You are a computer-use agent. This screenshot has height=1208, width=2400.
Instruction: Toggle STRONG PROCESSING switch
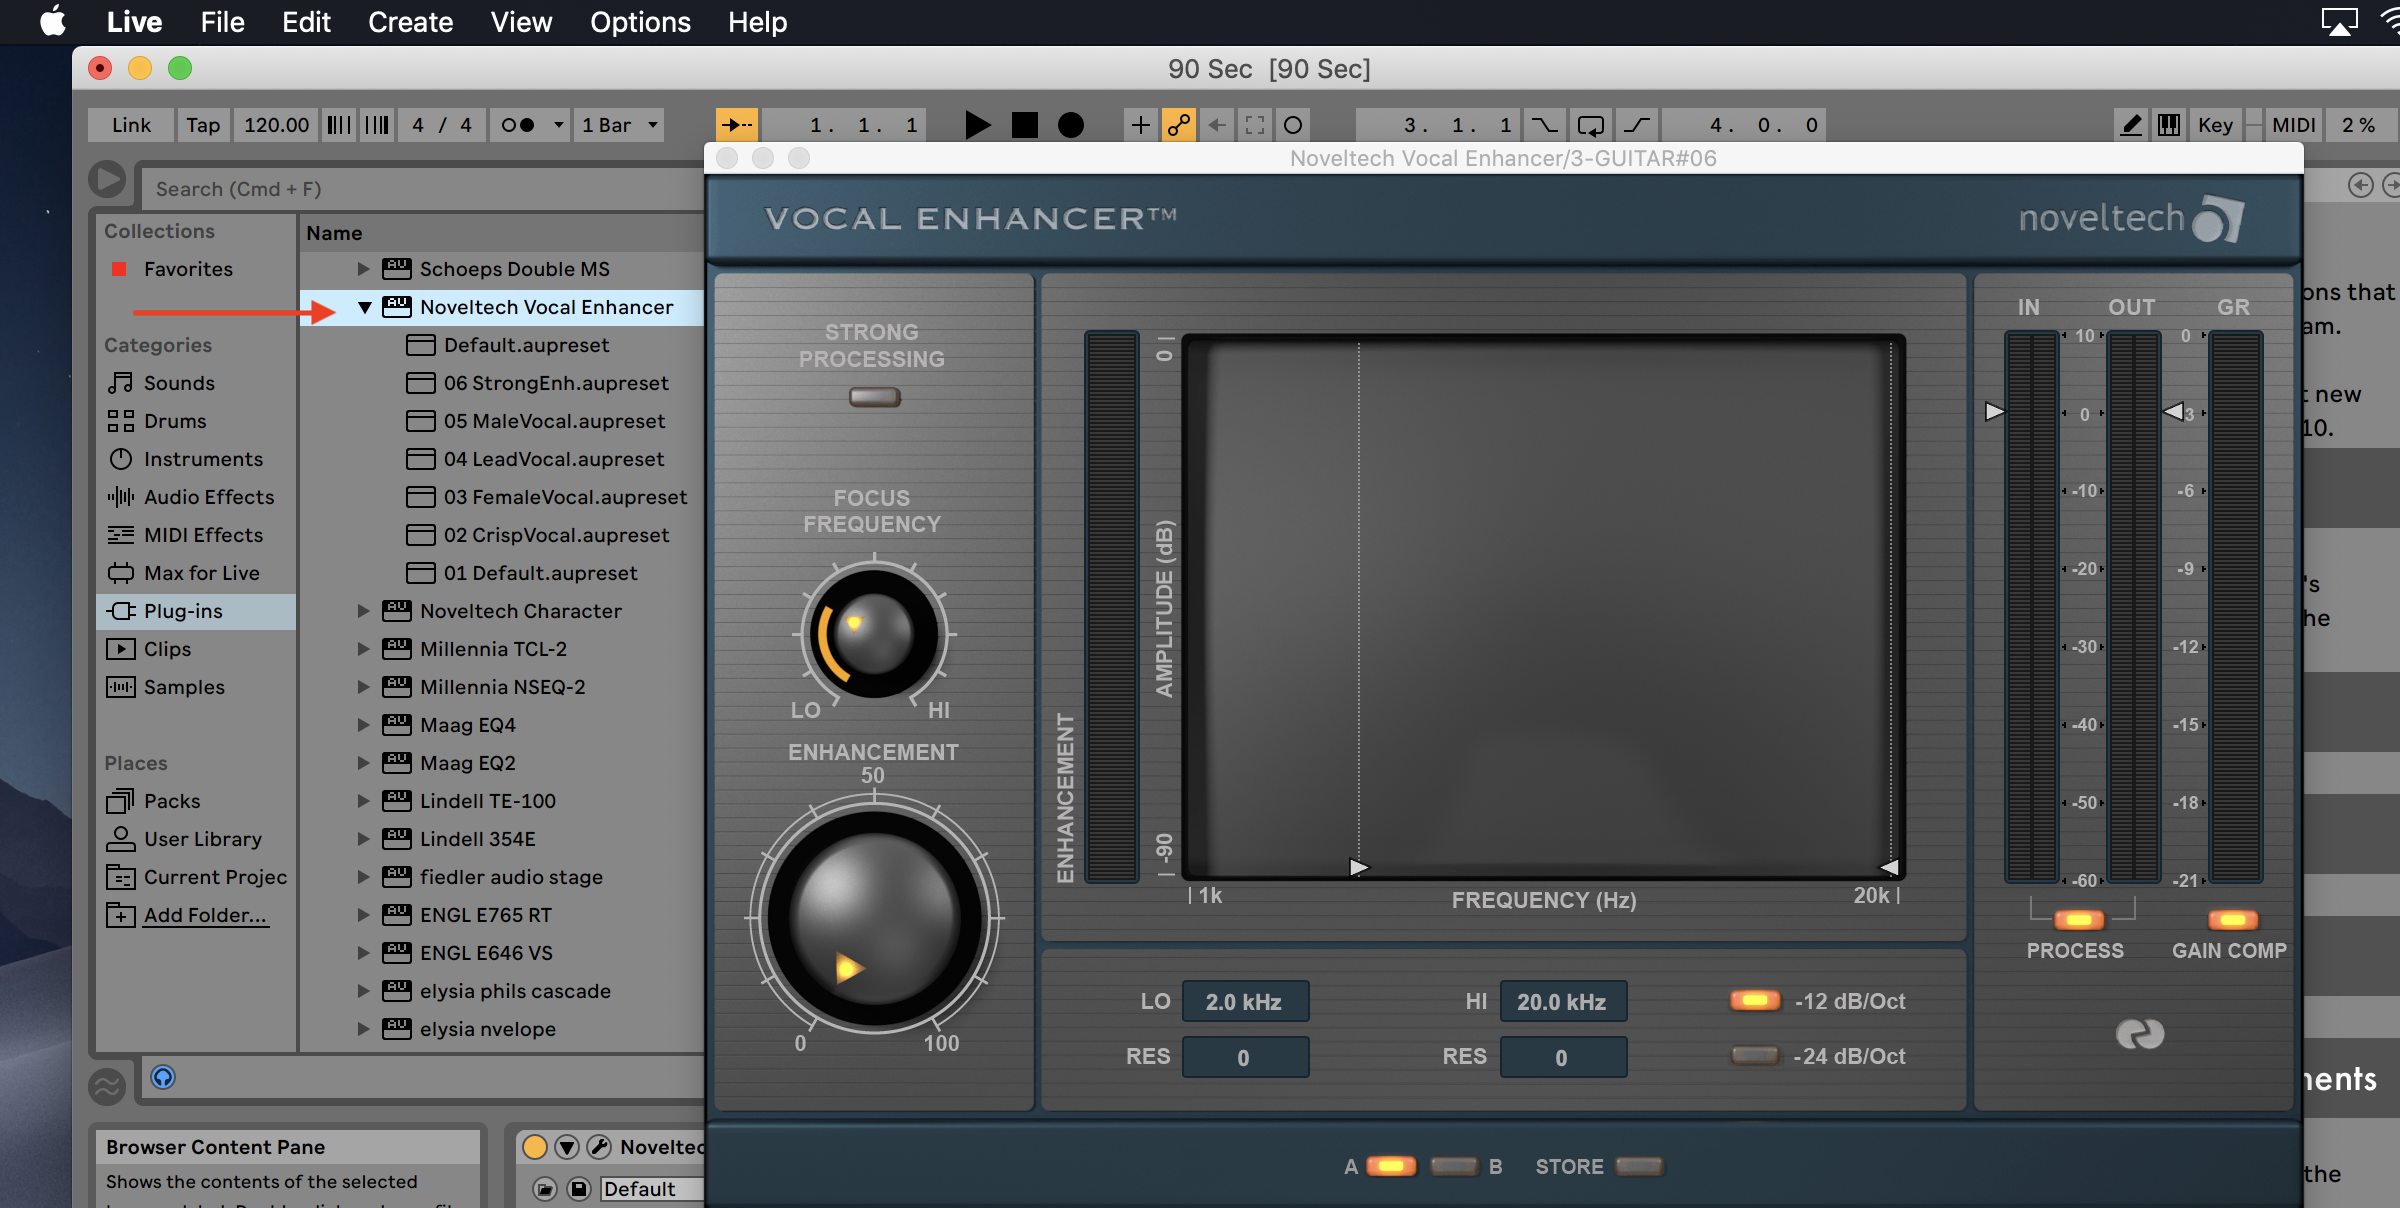[x=874, y=397]
